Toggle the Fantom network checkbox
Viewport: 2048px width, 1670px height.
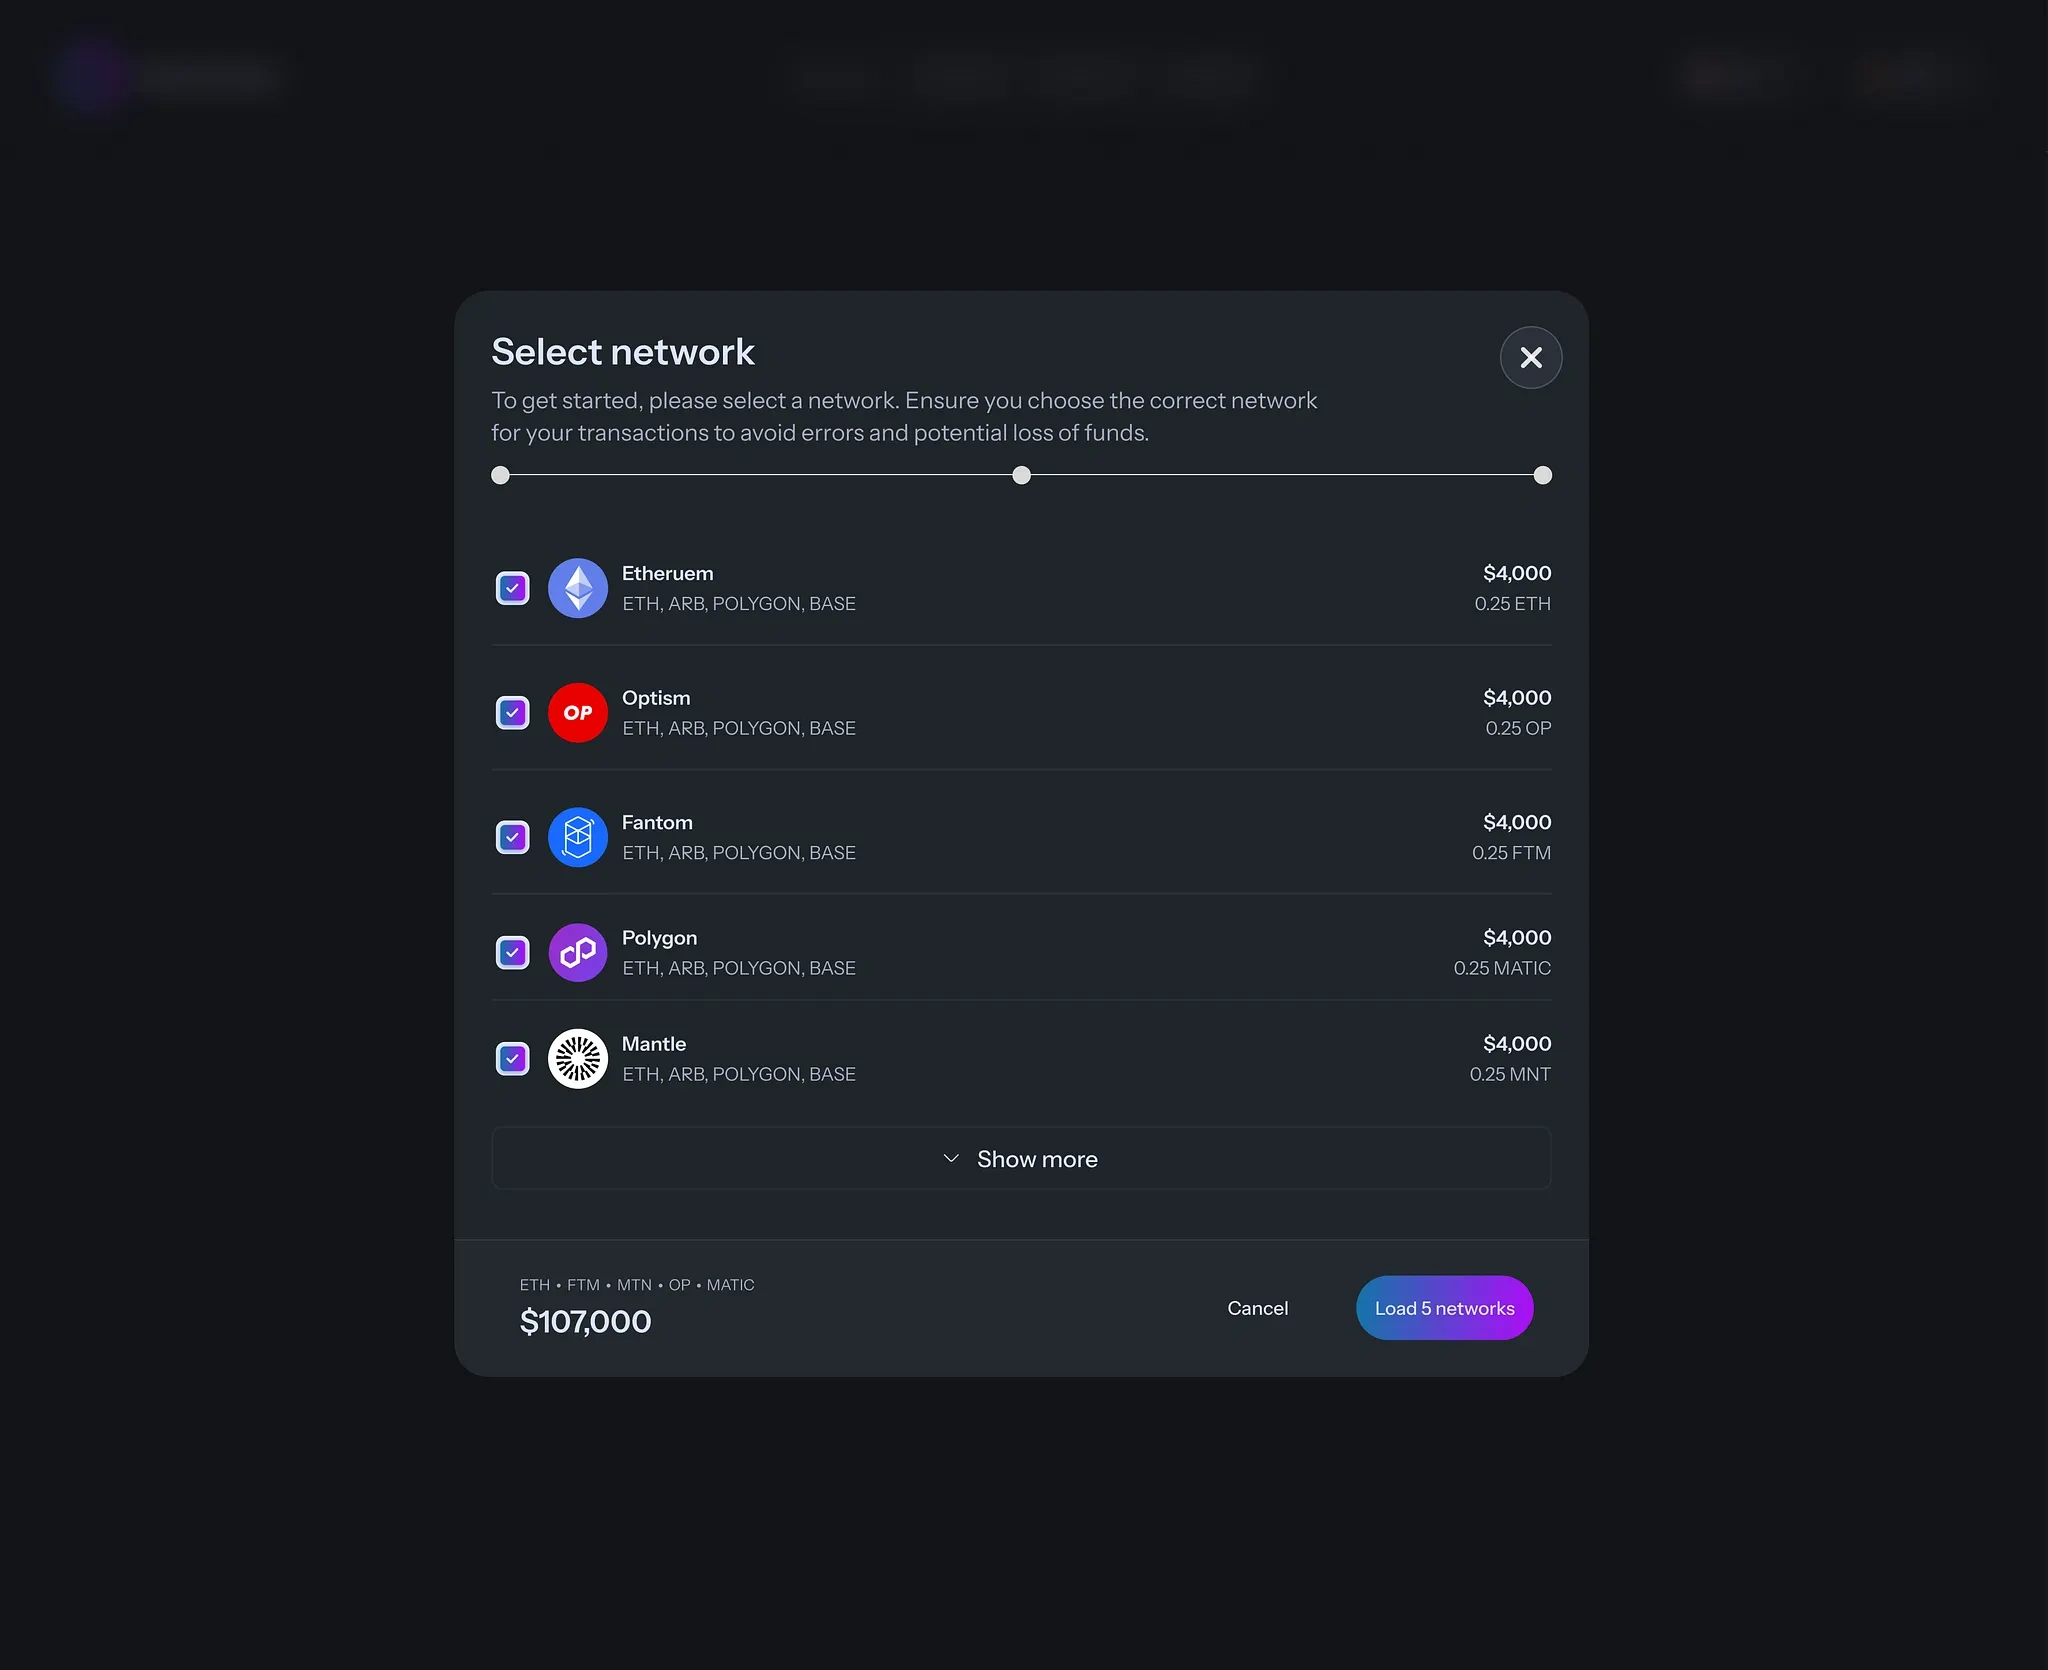pyautogui.click(x=513, y=837)
